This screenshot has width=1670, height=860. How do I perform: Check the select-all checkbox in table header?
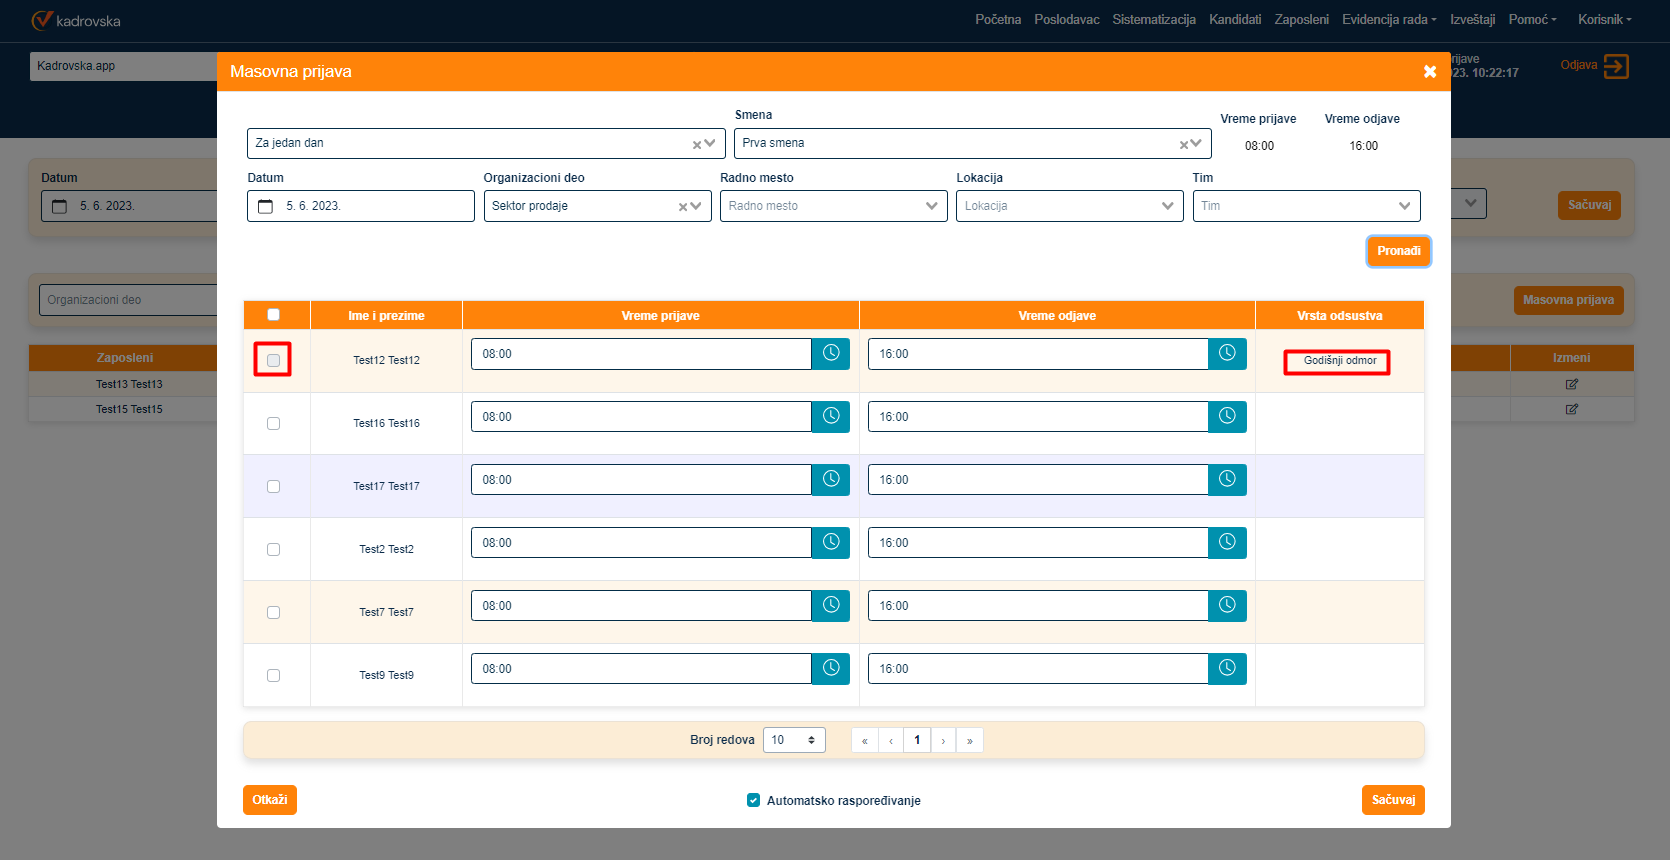(274, 315)
